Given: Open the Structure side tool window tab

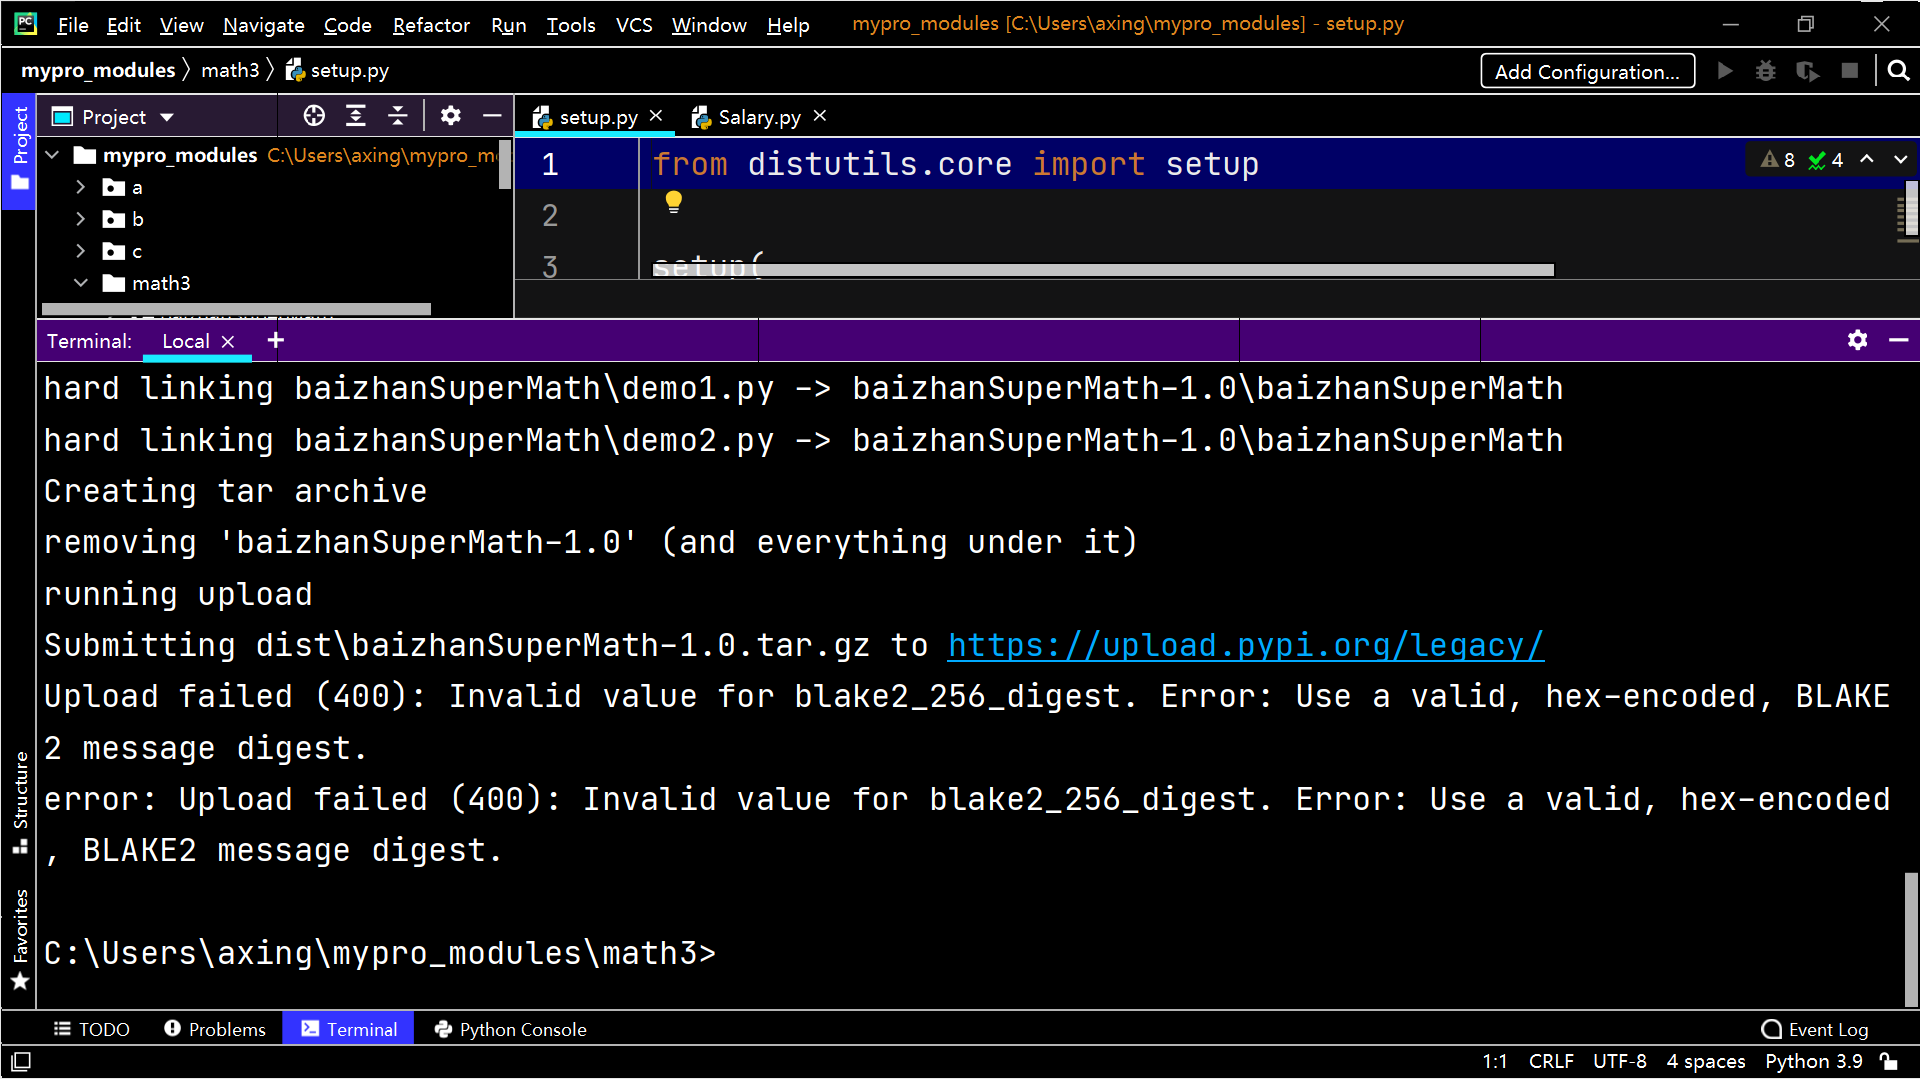Looking at the screenshot, I should click(x=19, y=803).
